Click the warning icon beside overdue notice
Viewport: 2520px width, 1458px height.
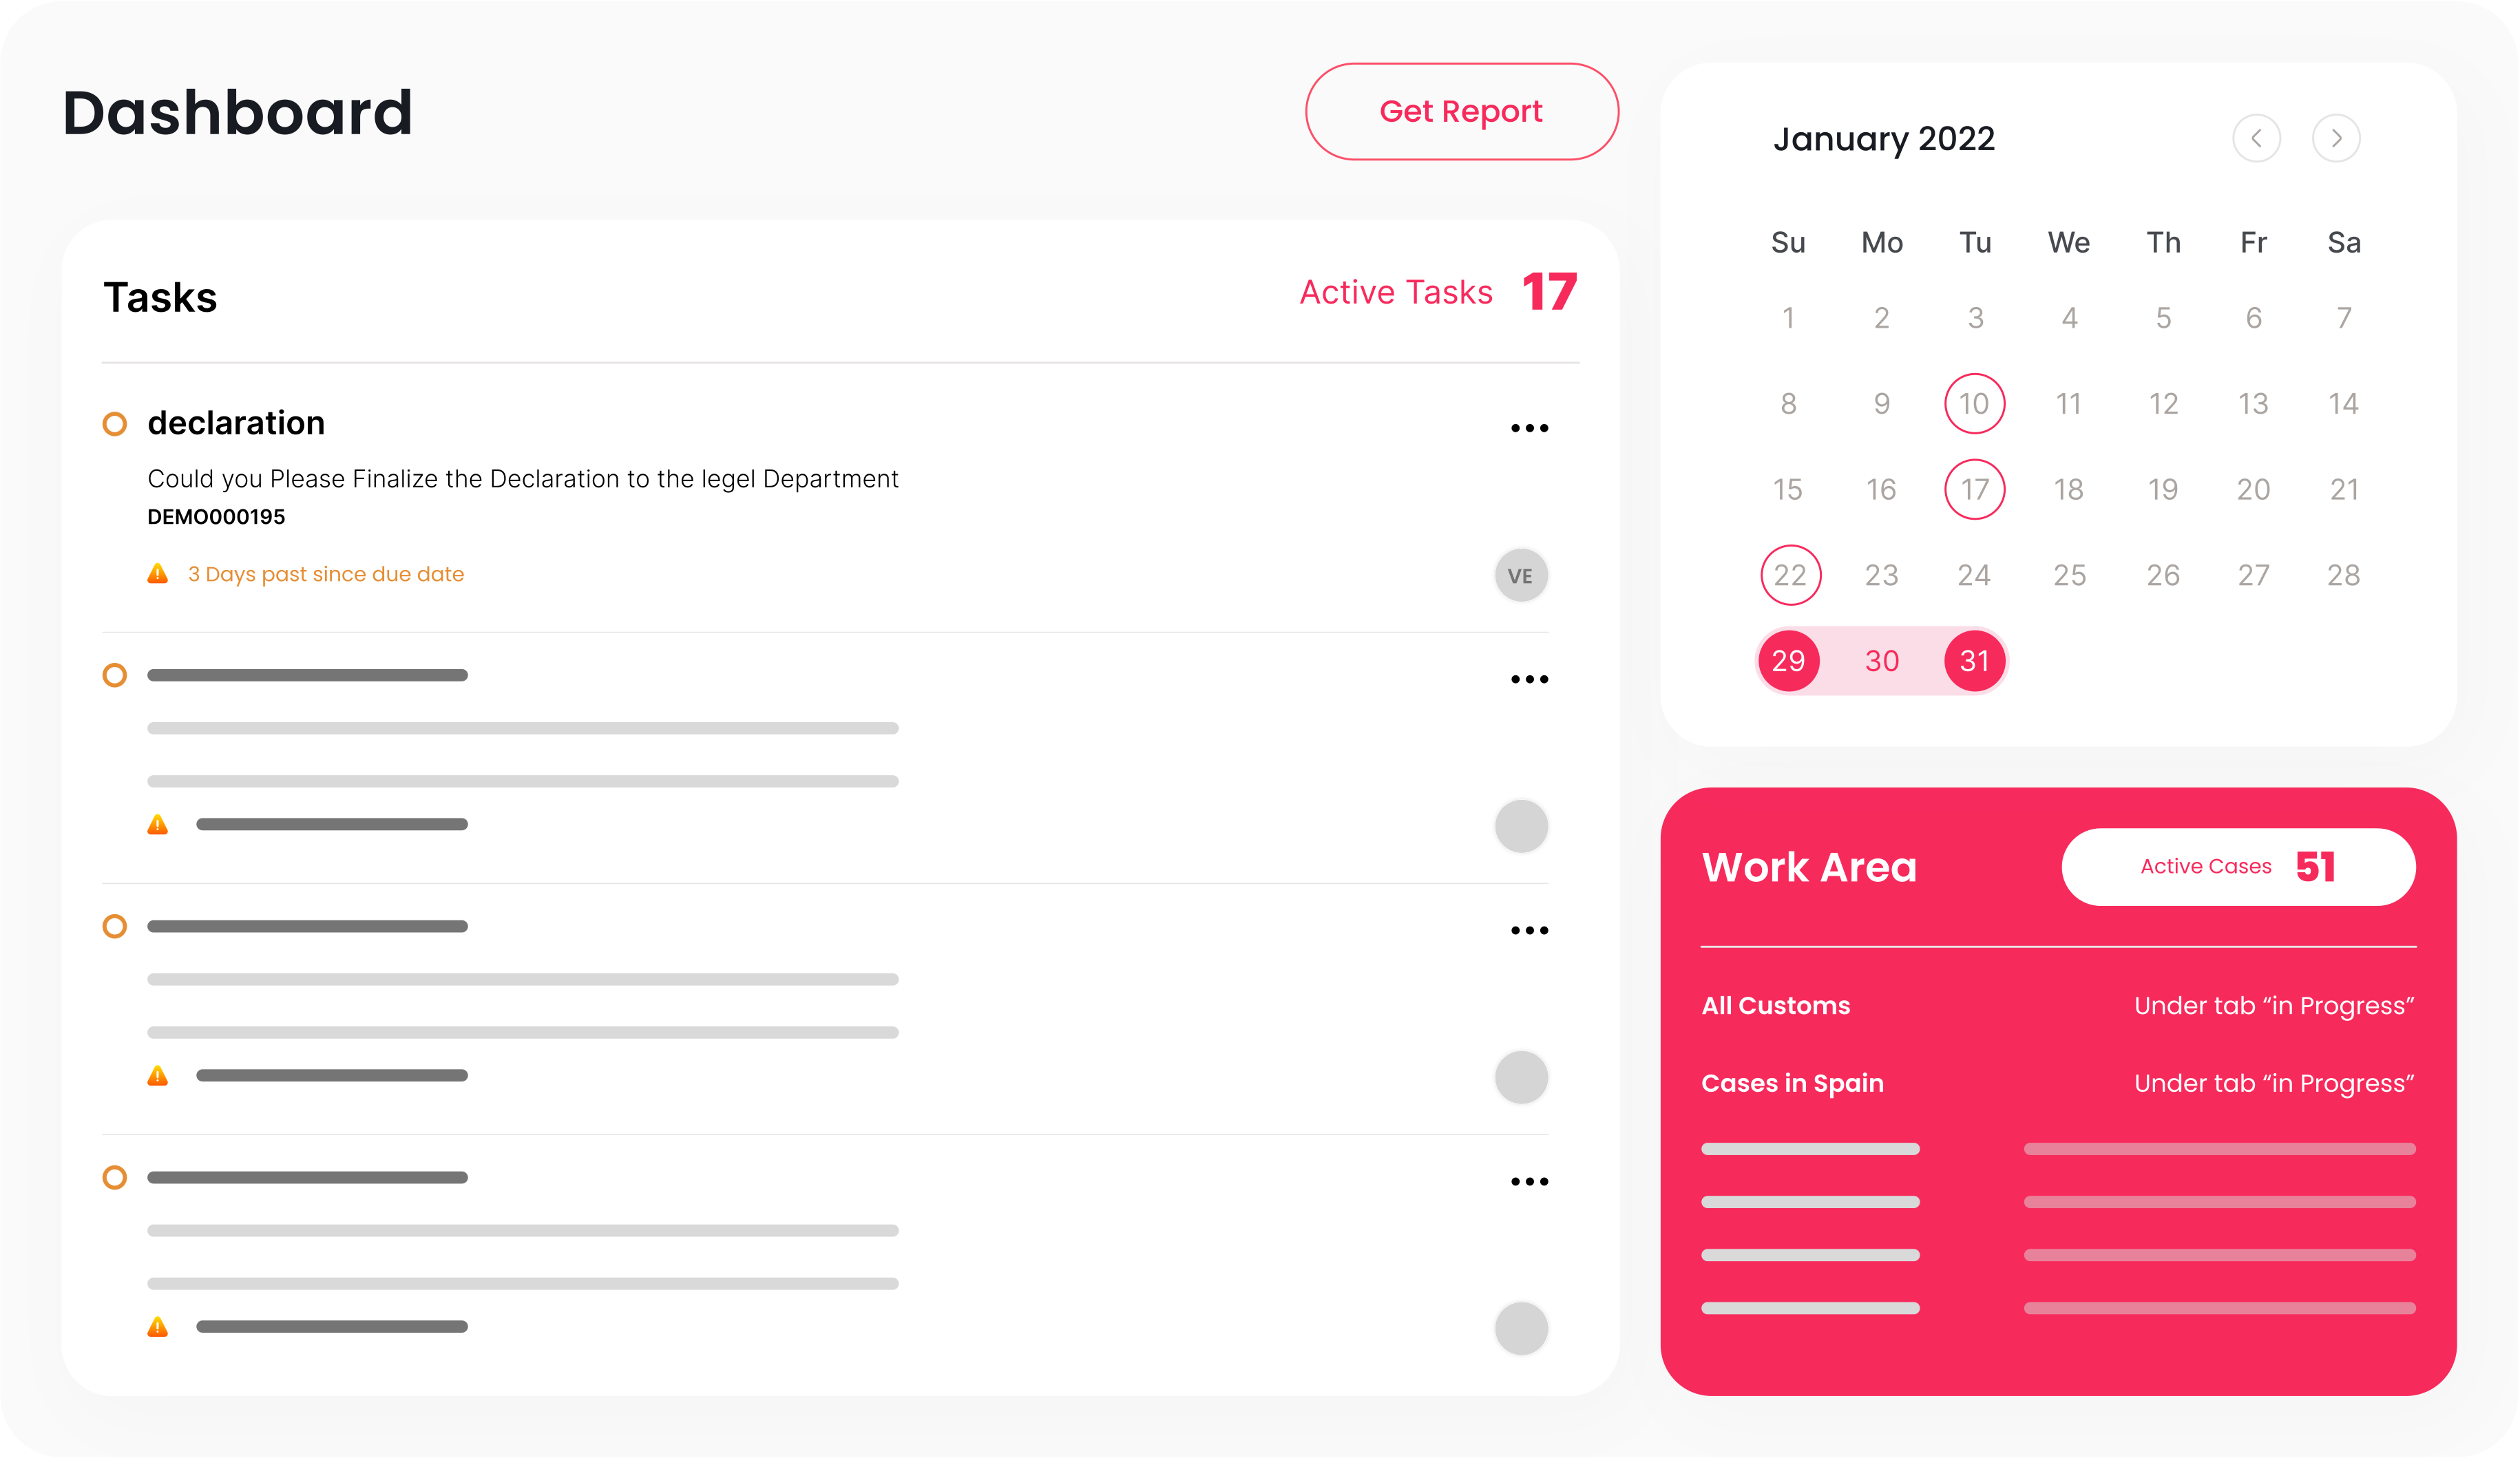158,574
